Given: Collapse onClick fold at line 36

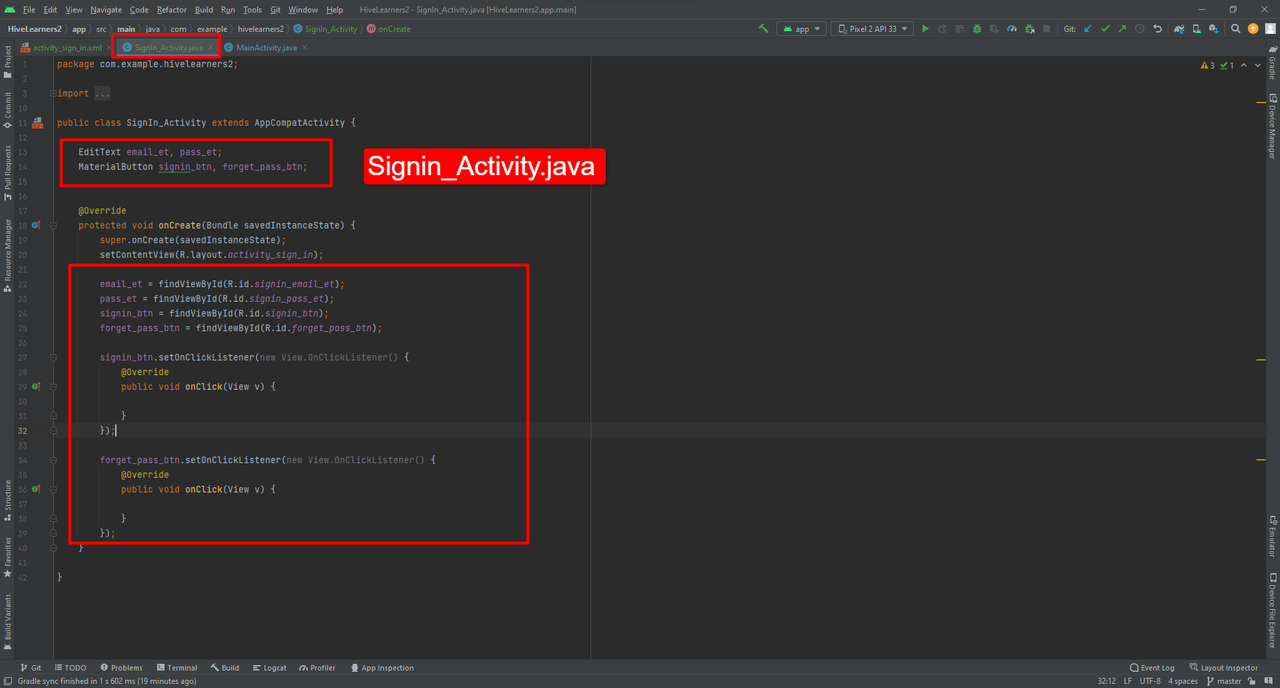Looking at the screenshot, I should [x=53, y=489].
